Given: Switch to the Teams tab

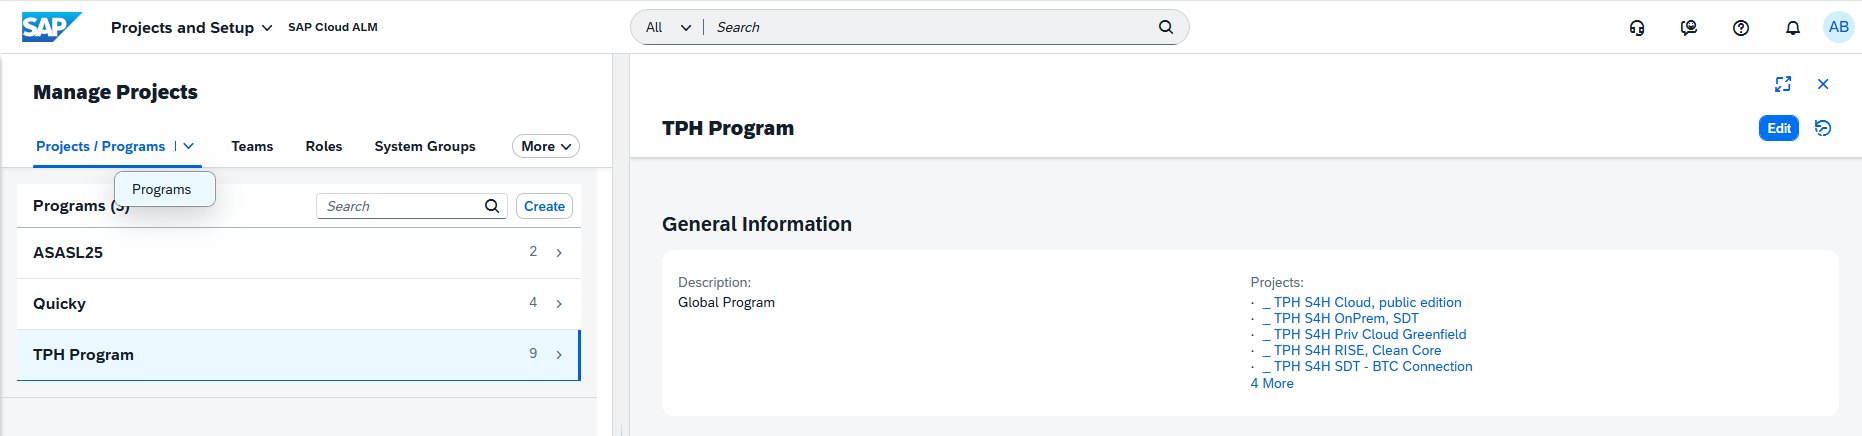Looking at the screenshot, I should [x=252, y=146].
